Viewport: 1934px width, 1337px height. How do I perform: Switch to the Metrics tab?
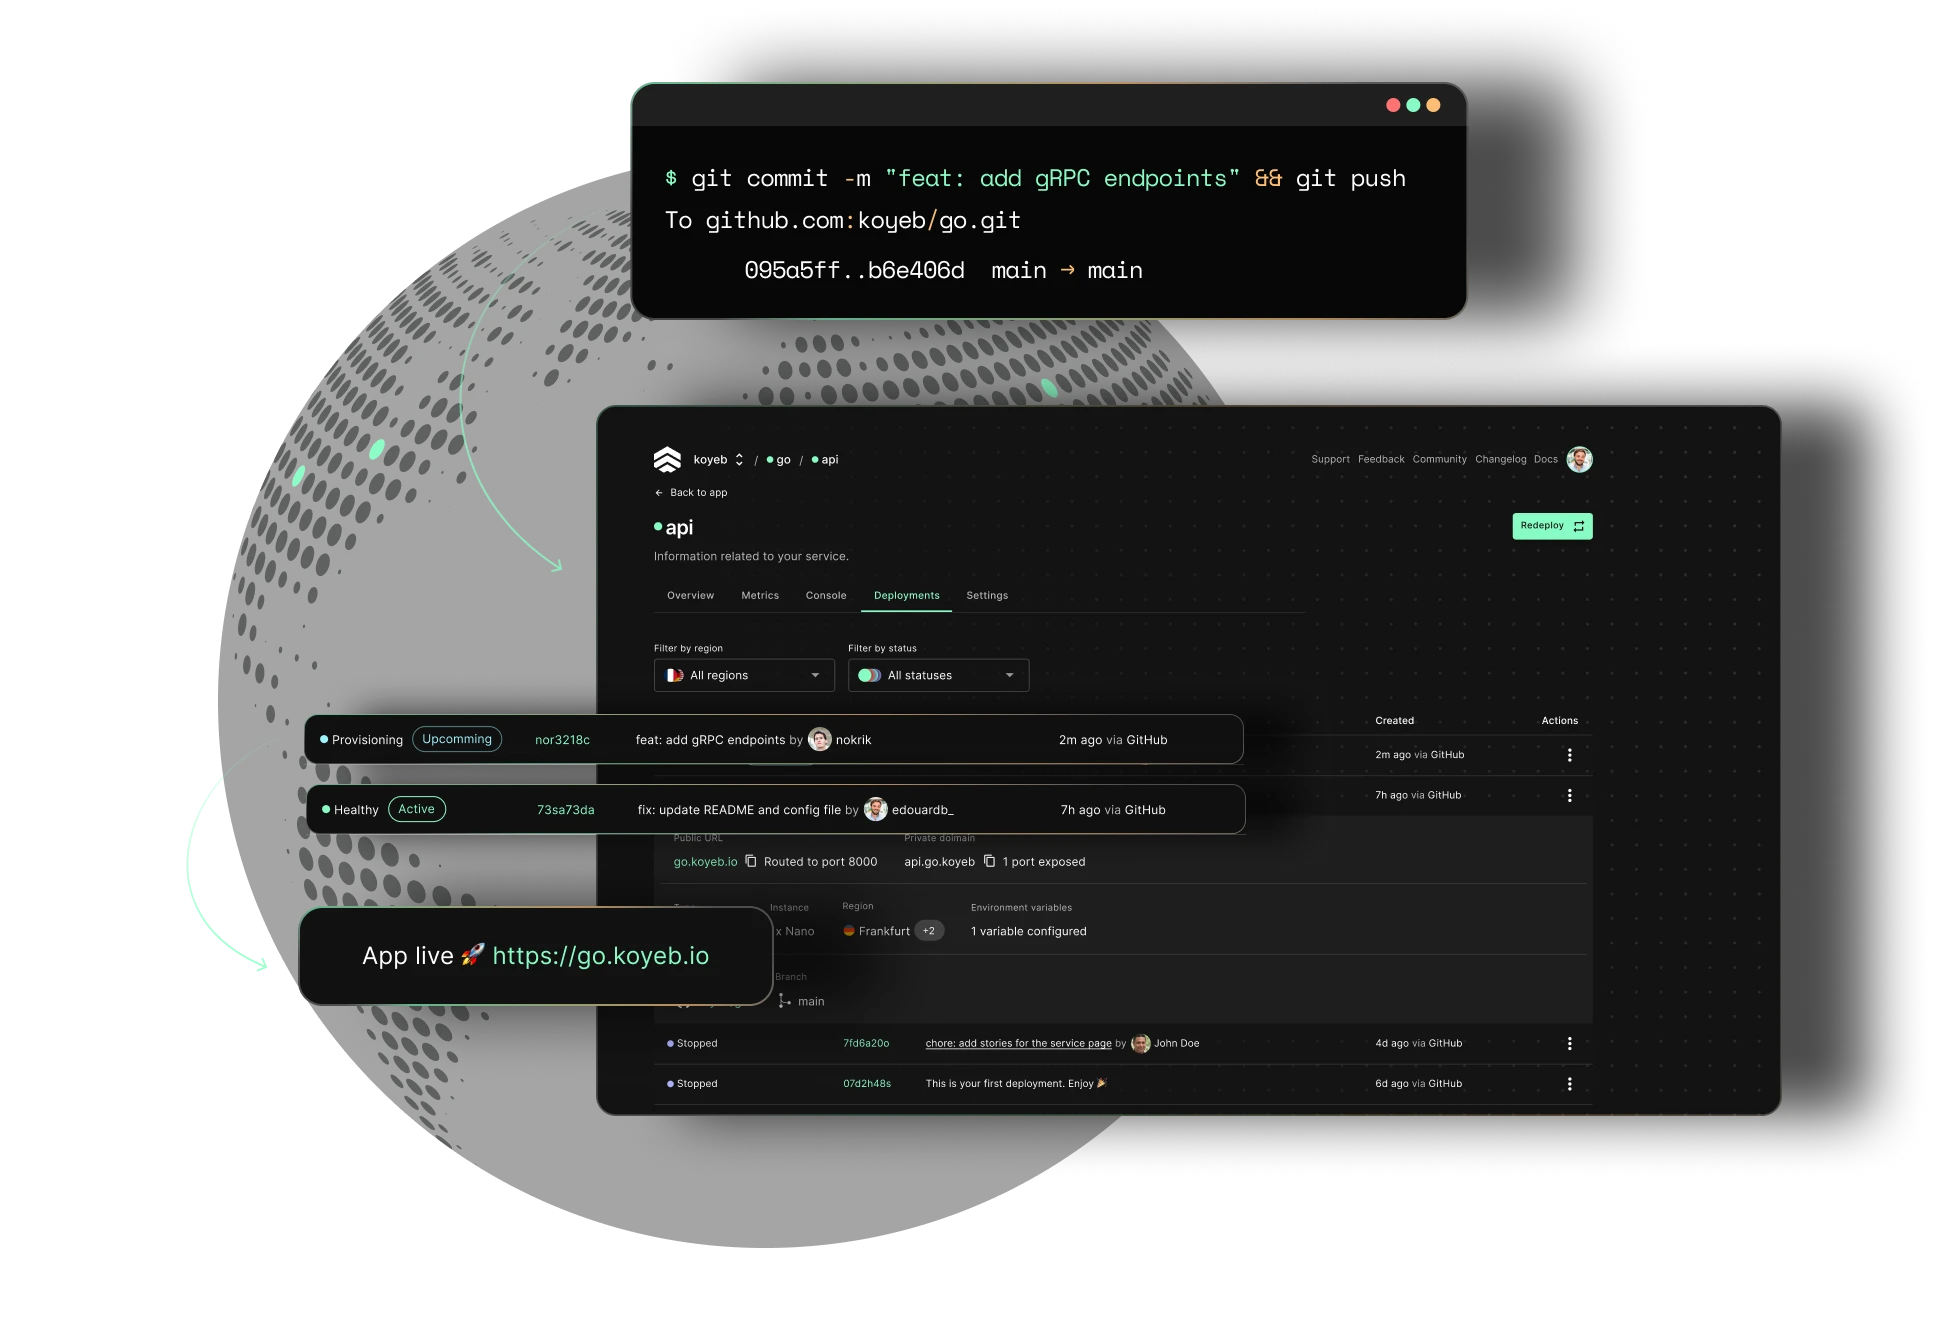pyautogui.click(x=761, y=595)
